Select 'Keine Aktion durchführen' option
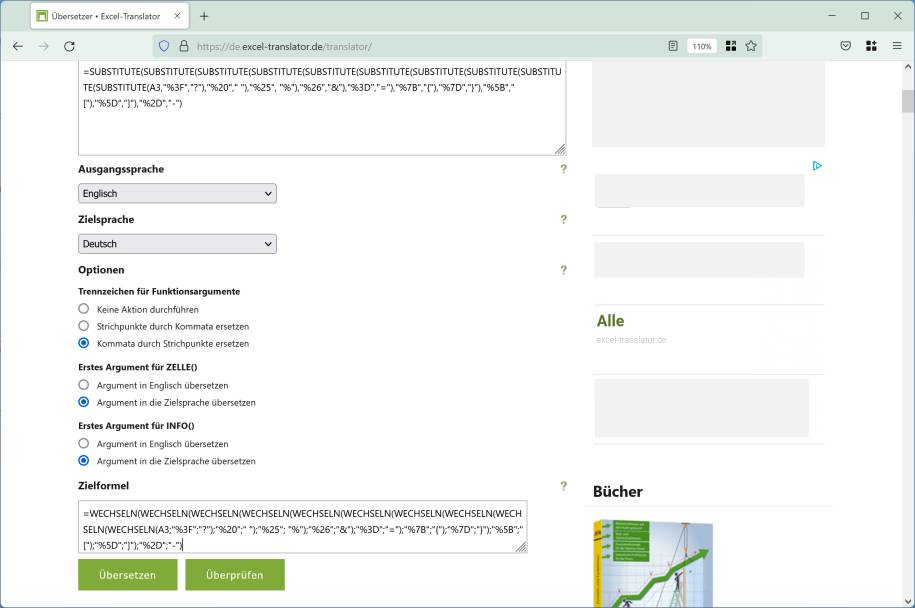The height and width of the screenshot is (608, 915). point(84,308)
